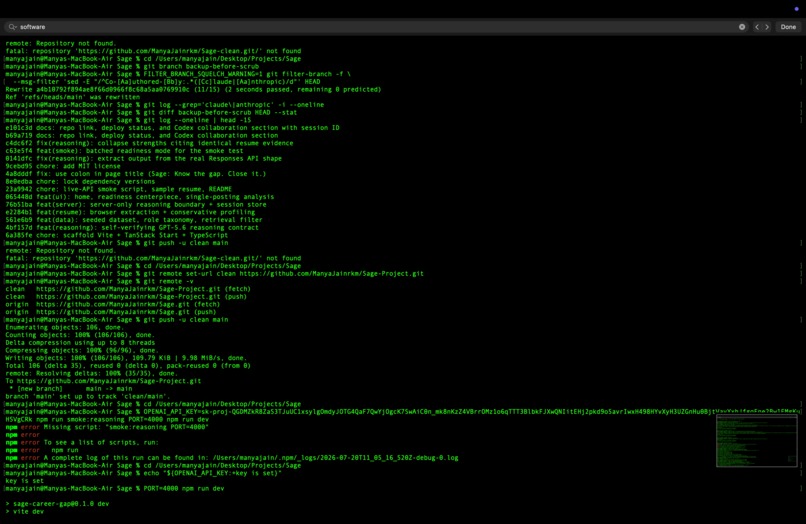This screenshot has width=806, height=524.
Task: Click "Ref 'refs/heads/main' was rewritten"
Action: [x=72, y=97]
